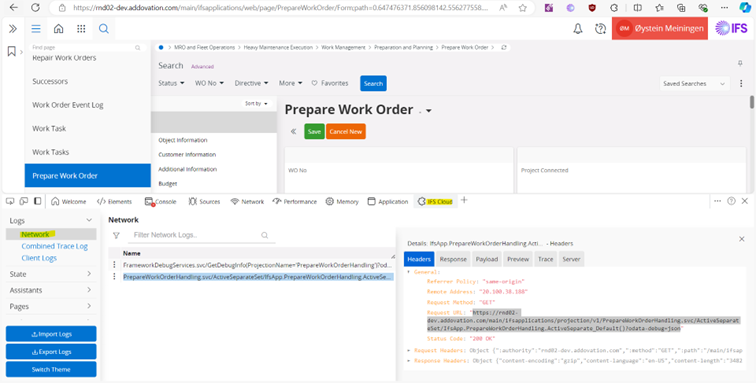Click the green Save button
Image resolution: width=756 pixels, height=383 pixels.
[x=314, y=131]
